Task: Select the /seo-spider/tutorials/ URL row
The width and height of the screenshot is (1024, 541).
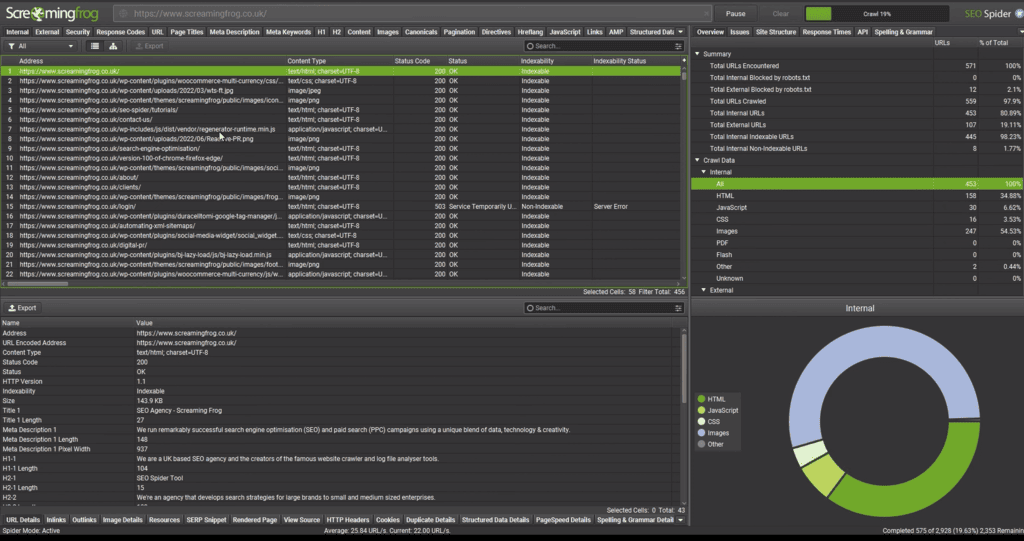Action: pos(340,110)
